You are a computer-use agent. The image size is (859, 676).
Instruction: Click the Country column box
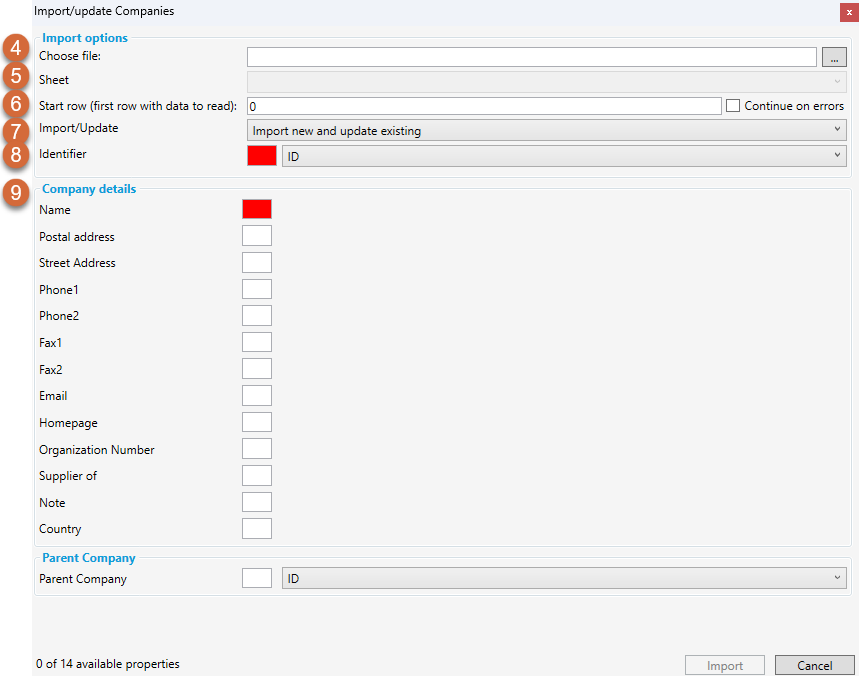257,529
